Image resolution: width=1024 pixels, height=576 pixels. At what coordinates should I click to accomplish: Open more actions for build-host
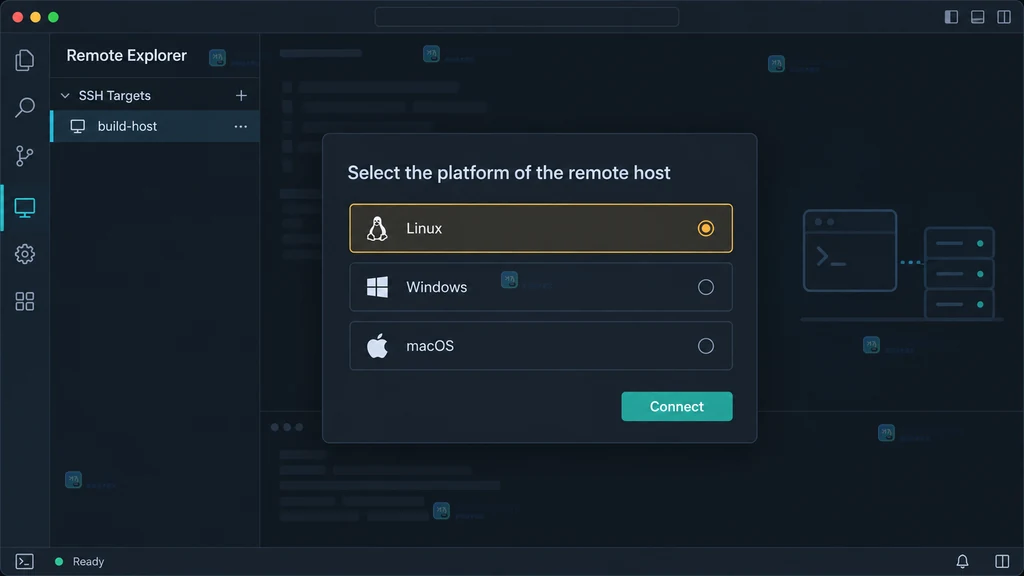(240, 127)
